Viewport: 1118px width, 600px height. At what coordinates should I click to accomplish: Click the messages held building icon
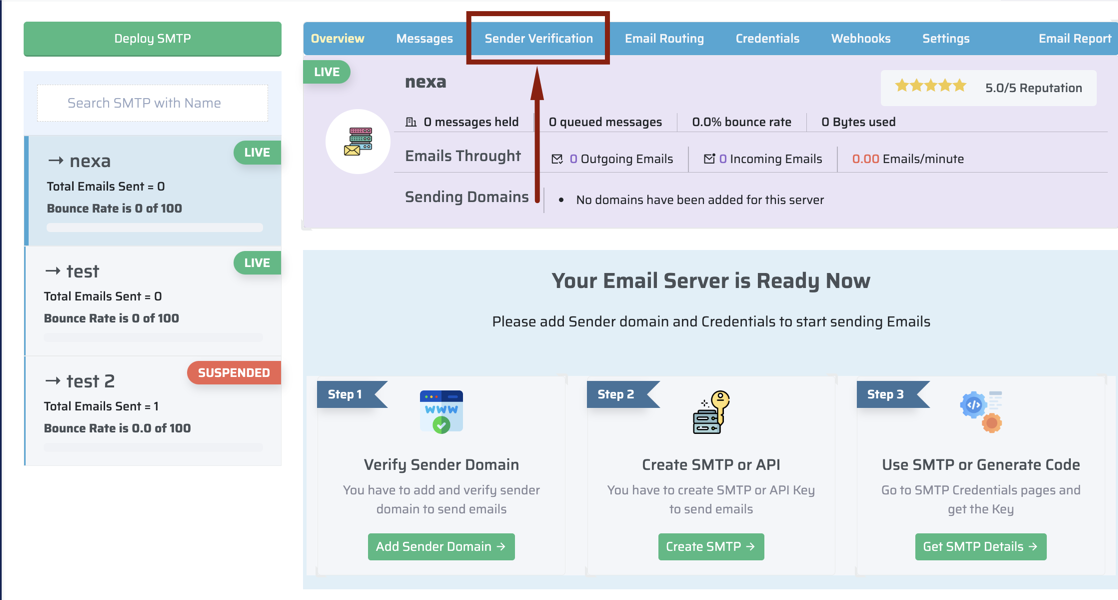411,122
